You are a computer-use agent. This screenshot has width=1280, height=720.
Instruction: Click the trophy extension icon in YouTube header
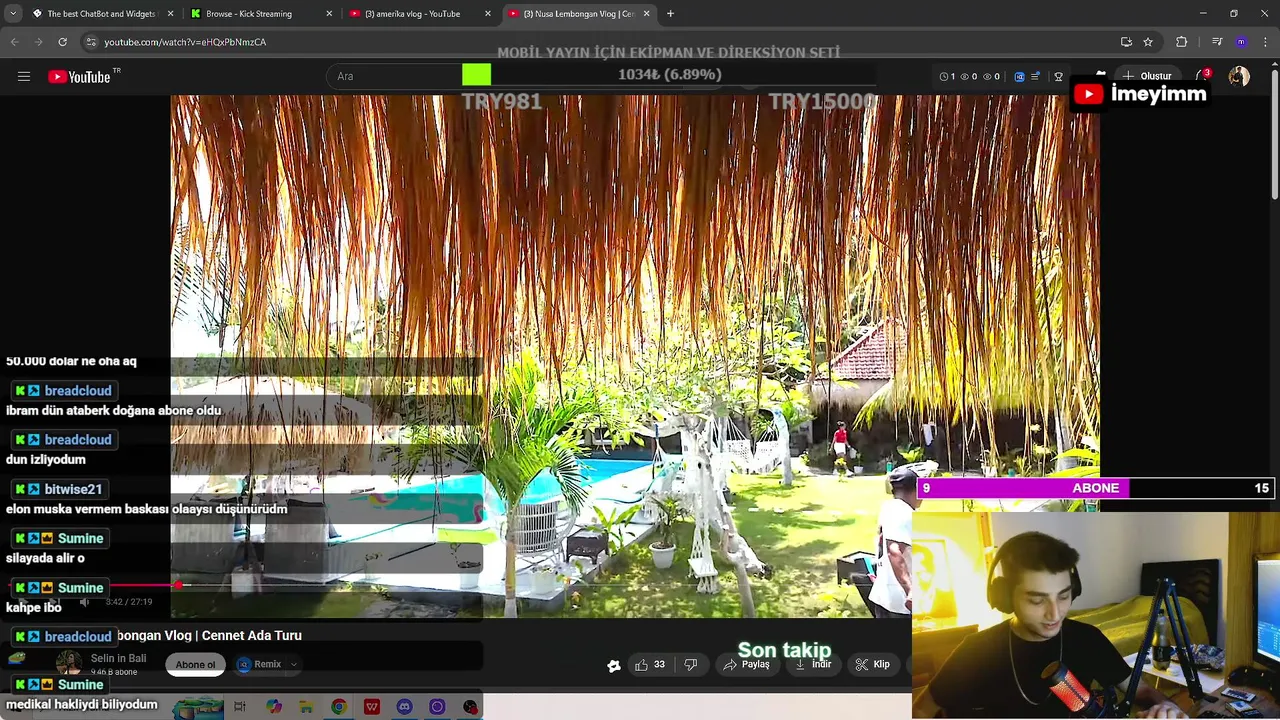1059,77
